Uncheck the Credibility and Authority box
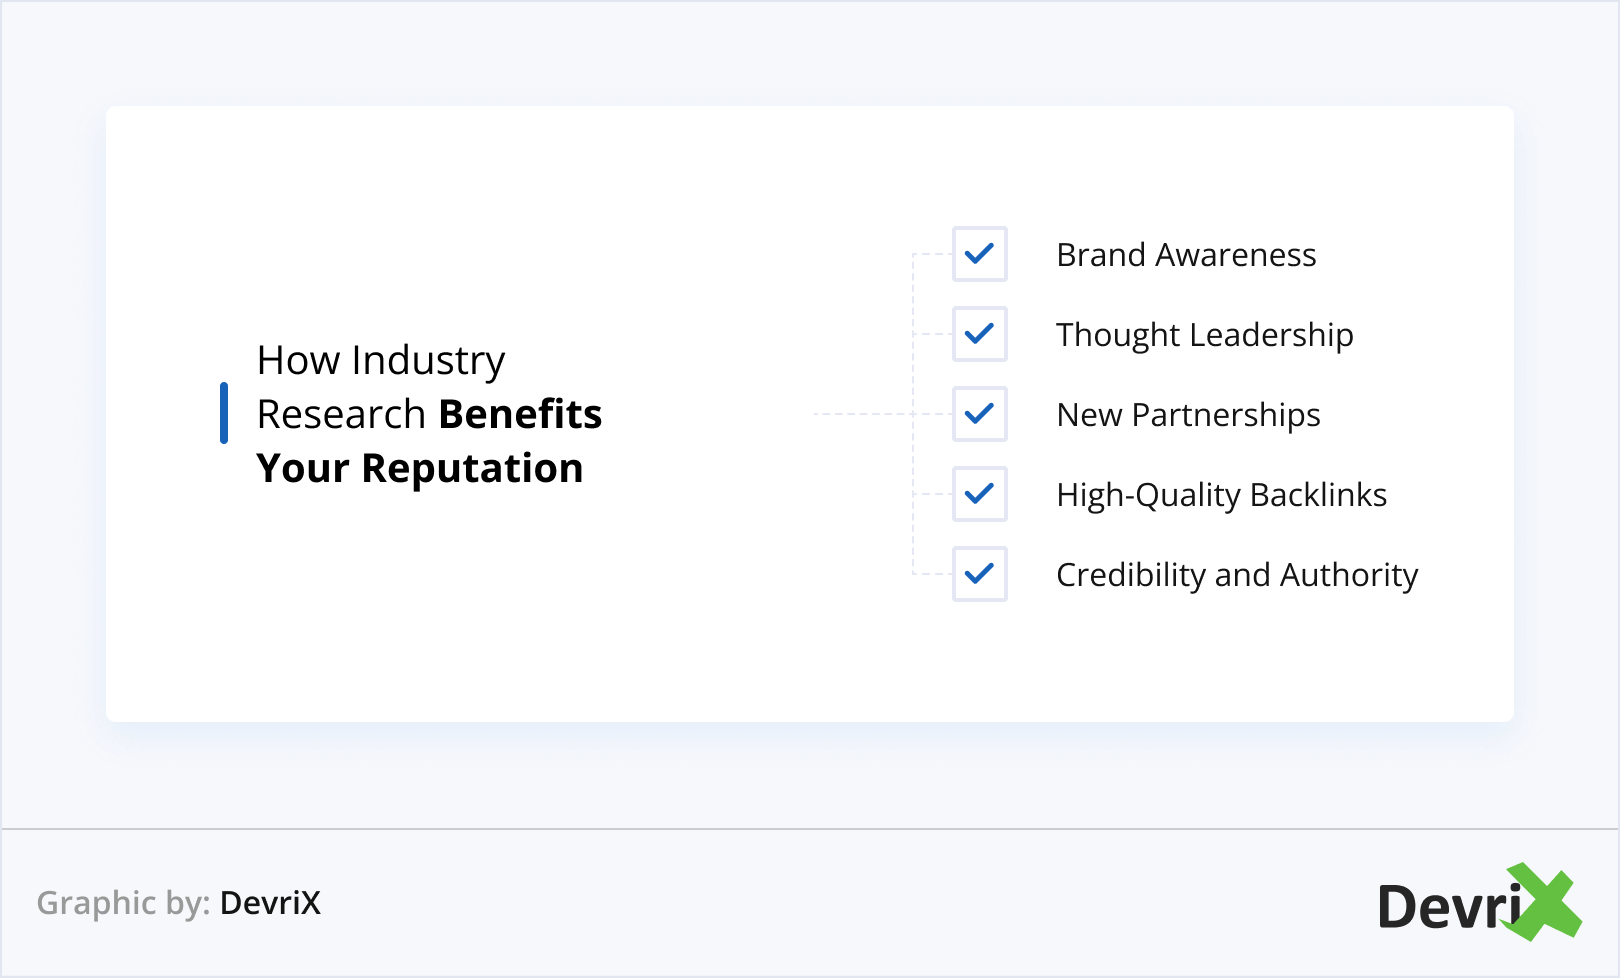Viewport: 1620px width, 978px height. 979,574
